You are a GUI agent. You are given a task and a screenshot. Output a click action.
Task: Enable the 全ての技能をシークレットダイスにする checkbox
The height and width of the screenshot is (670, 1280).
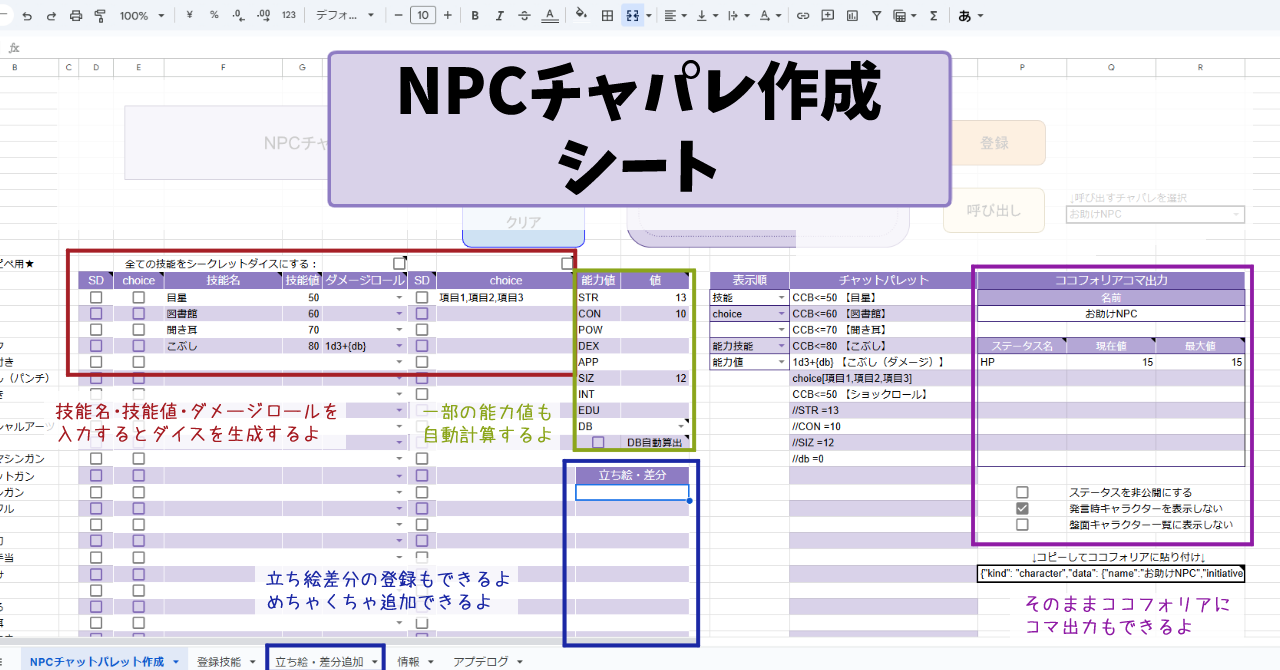coord(400,263)
